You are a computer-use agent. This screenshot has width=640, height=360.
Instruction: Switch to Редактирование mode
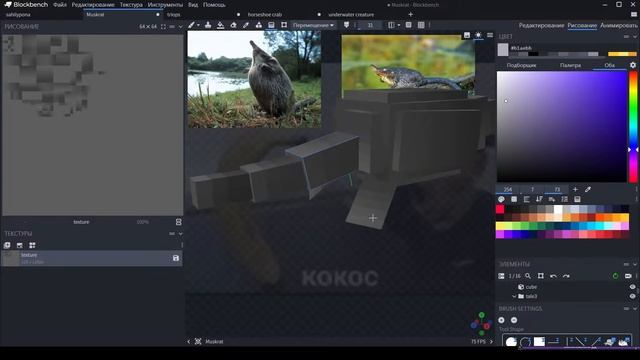click(541, 25)
